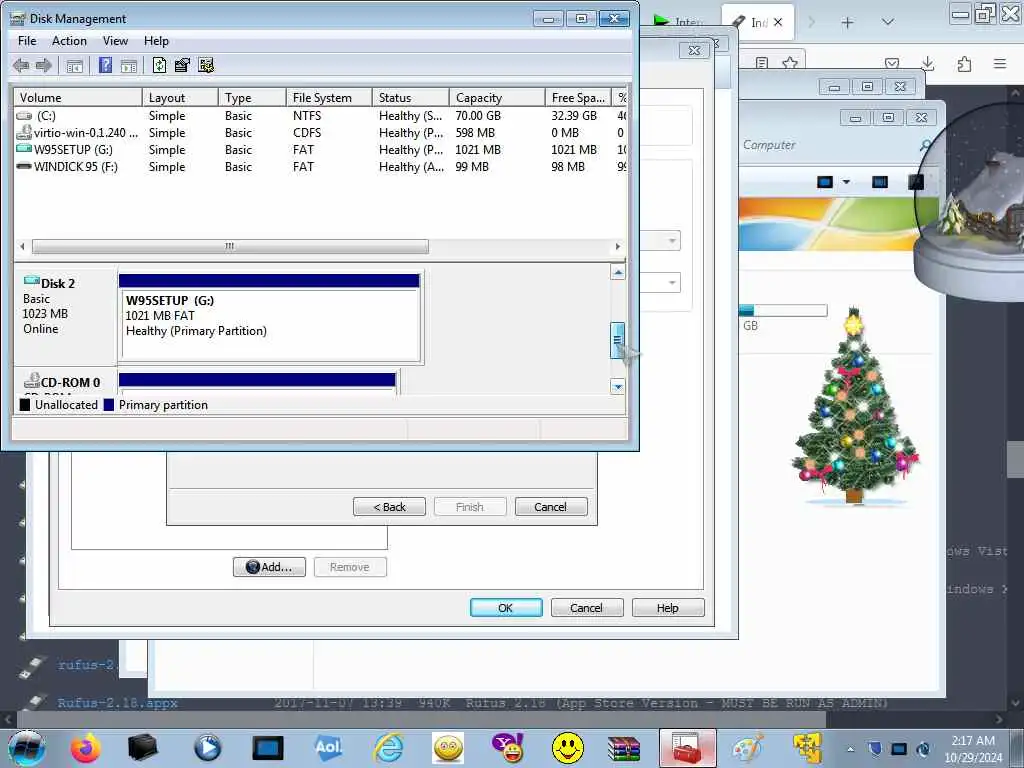Sort by the Volume column header

[78, 97]
